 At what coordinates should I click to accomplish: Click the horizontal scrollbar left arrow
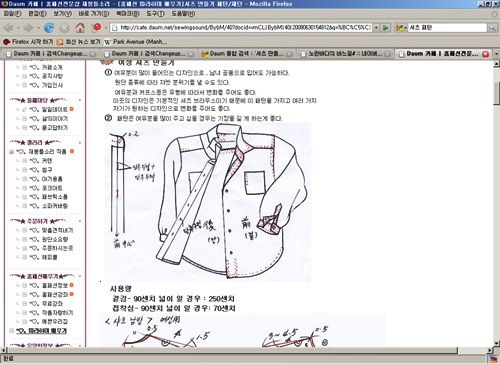click(x=3, y=350)
